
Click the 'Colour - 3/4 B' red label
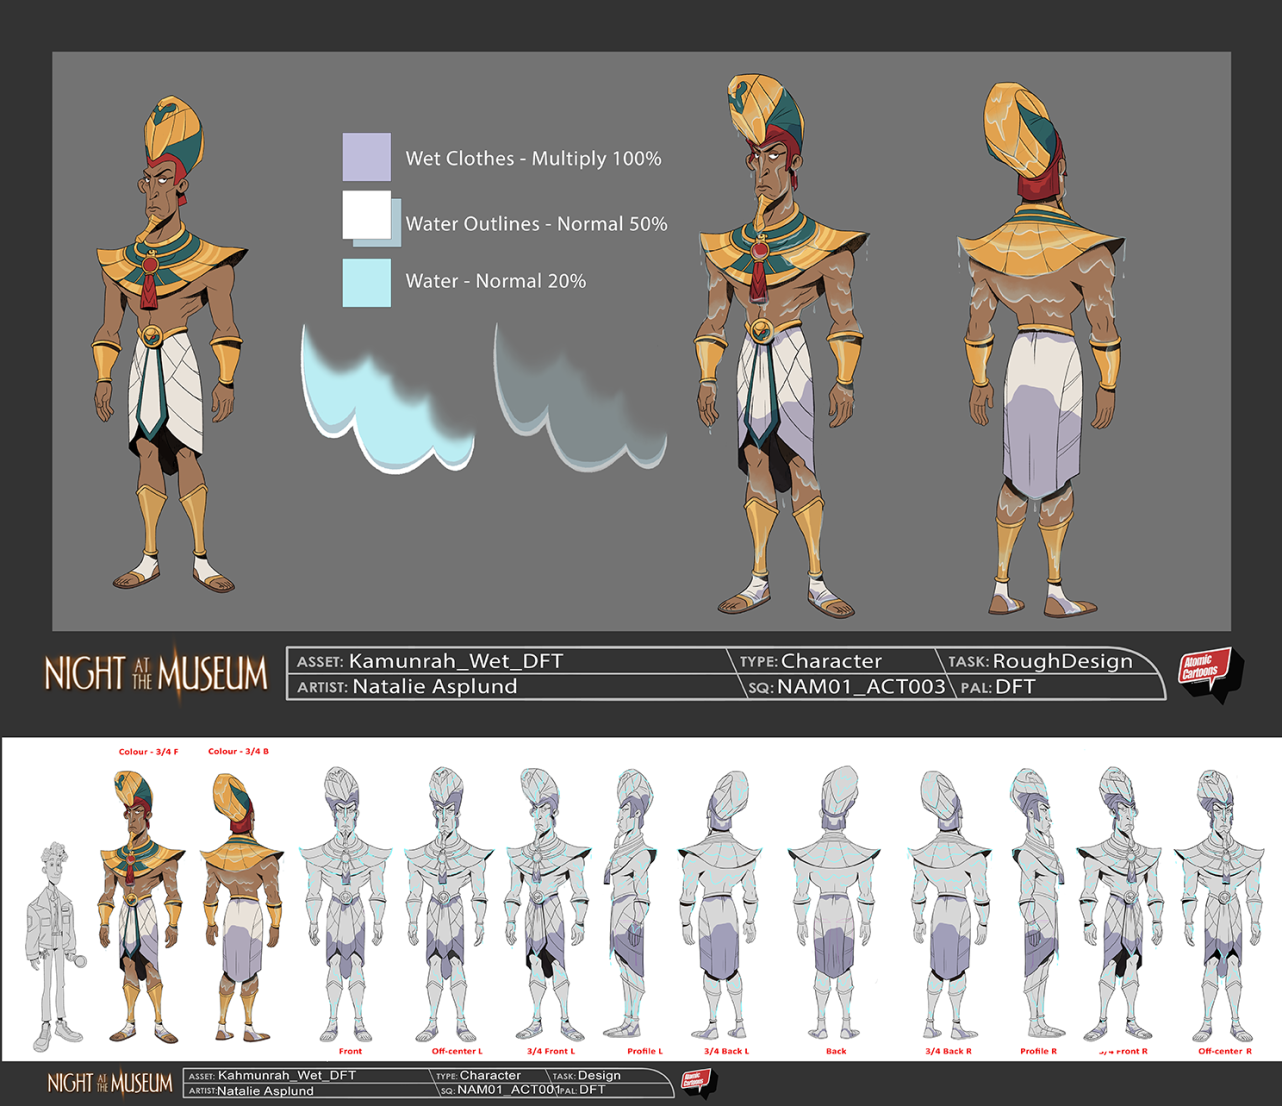(238, 751)
